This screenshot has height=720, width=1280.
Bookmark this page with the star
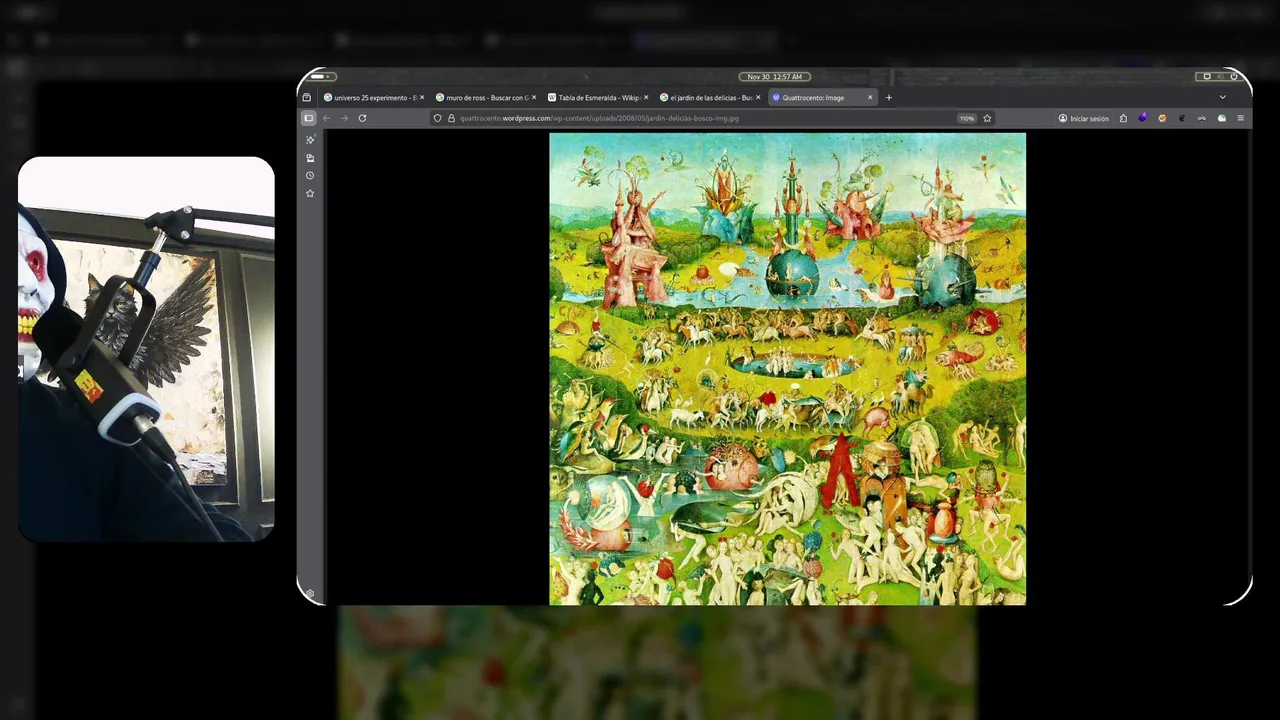987,118
